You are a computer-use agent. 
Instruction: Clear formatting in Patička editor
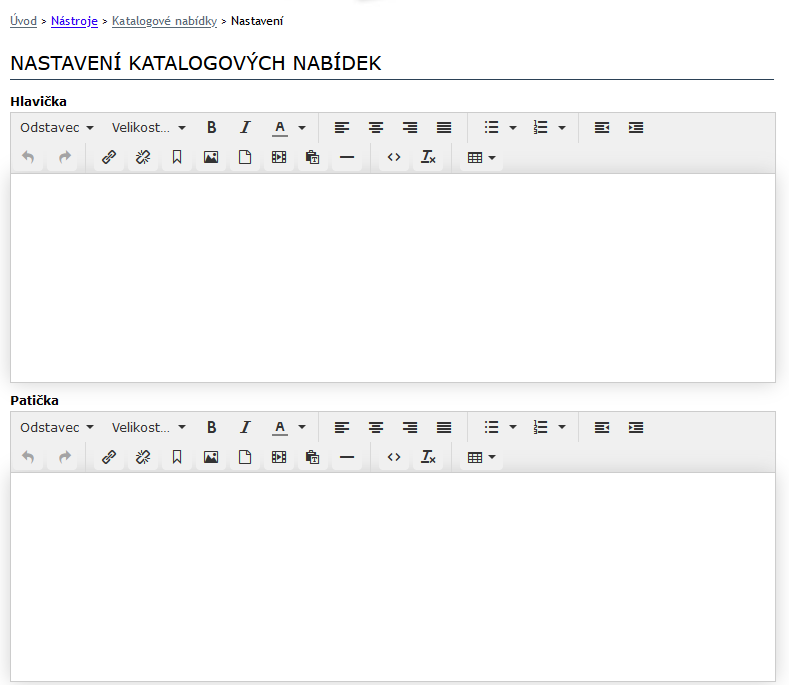click(x=428, y=457)
